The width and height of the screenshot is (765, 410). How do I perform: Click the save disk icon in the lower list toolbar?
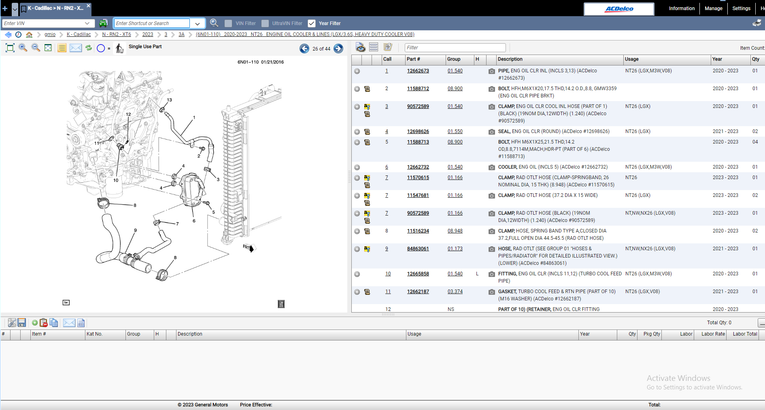[22, 323]
